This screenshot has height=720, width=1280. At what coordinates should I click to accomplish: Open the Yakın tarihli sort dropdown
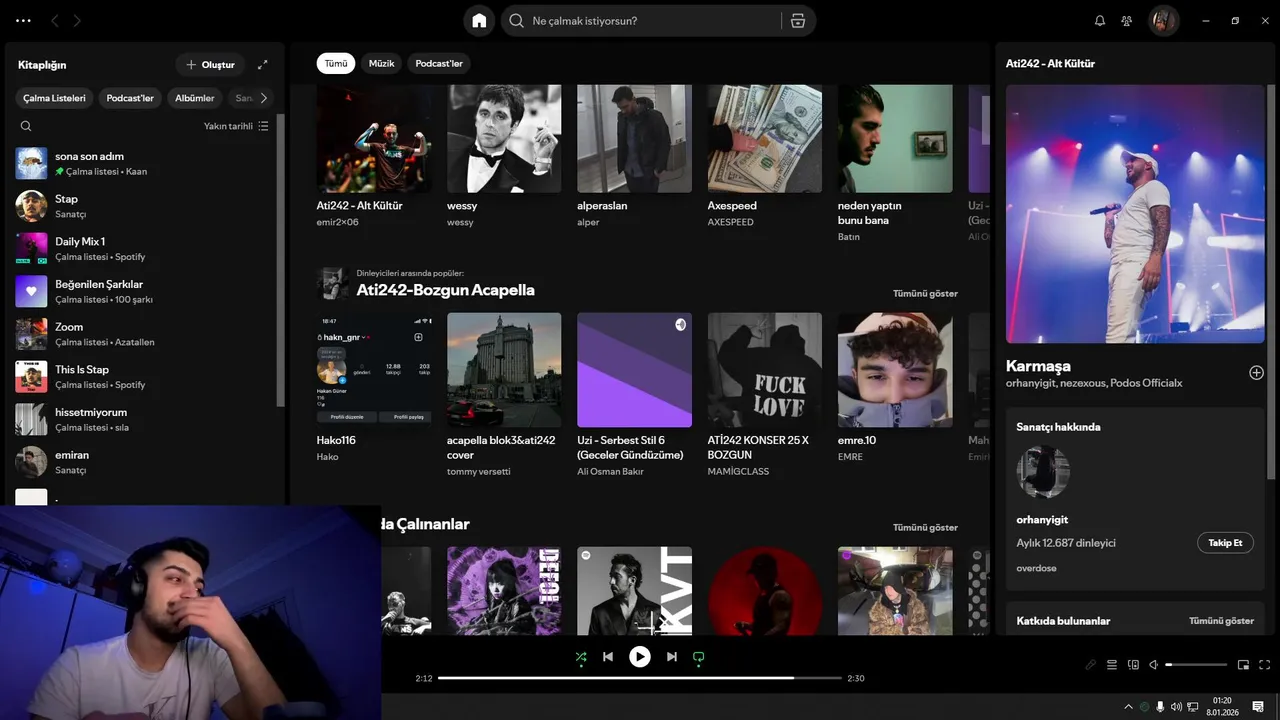(236, 126)
